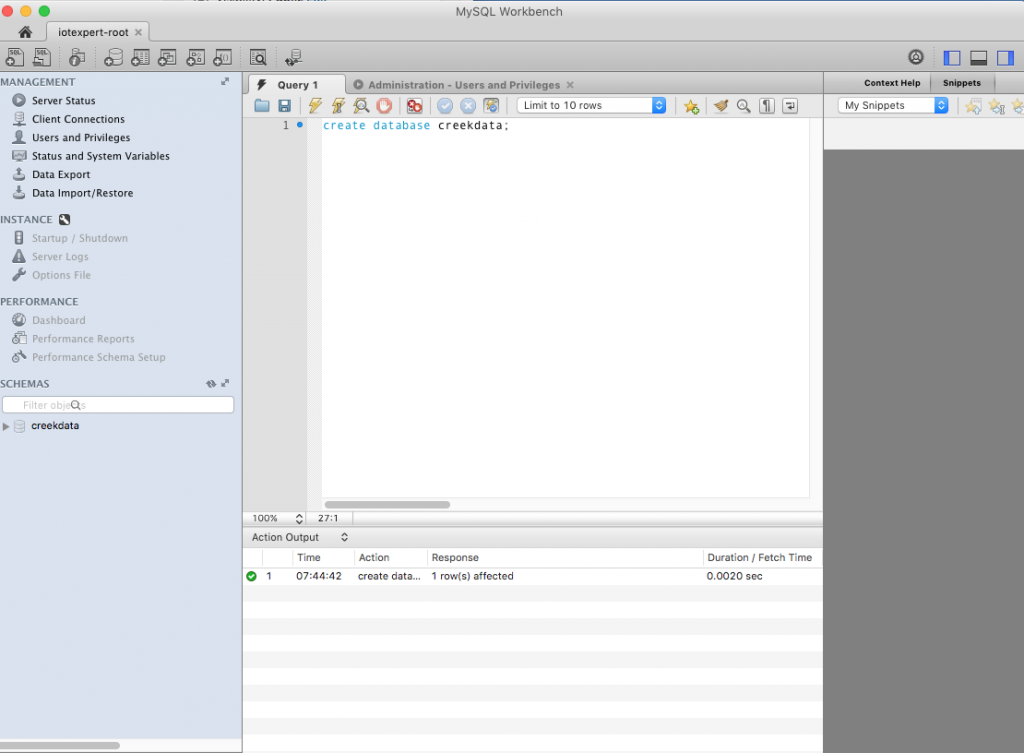The height and width of the screenshot is (753, 1024).
Task: Stop the query being executed
Action: [x=384, y=106]
